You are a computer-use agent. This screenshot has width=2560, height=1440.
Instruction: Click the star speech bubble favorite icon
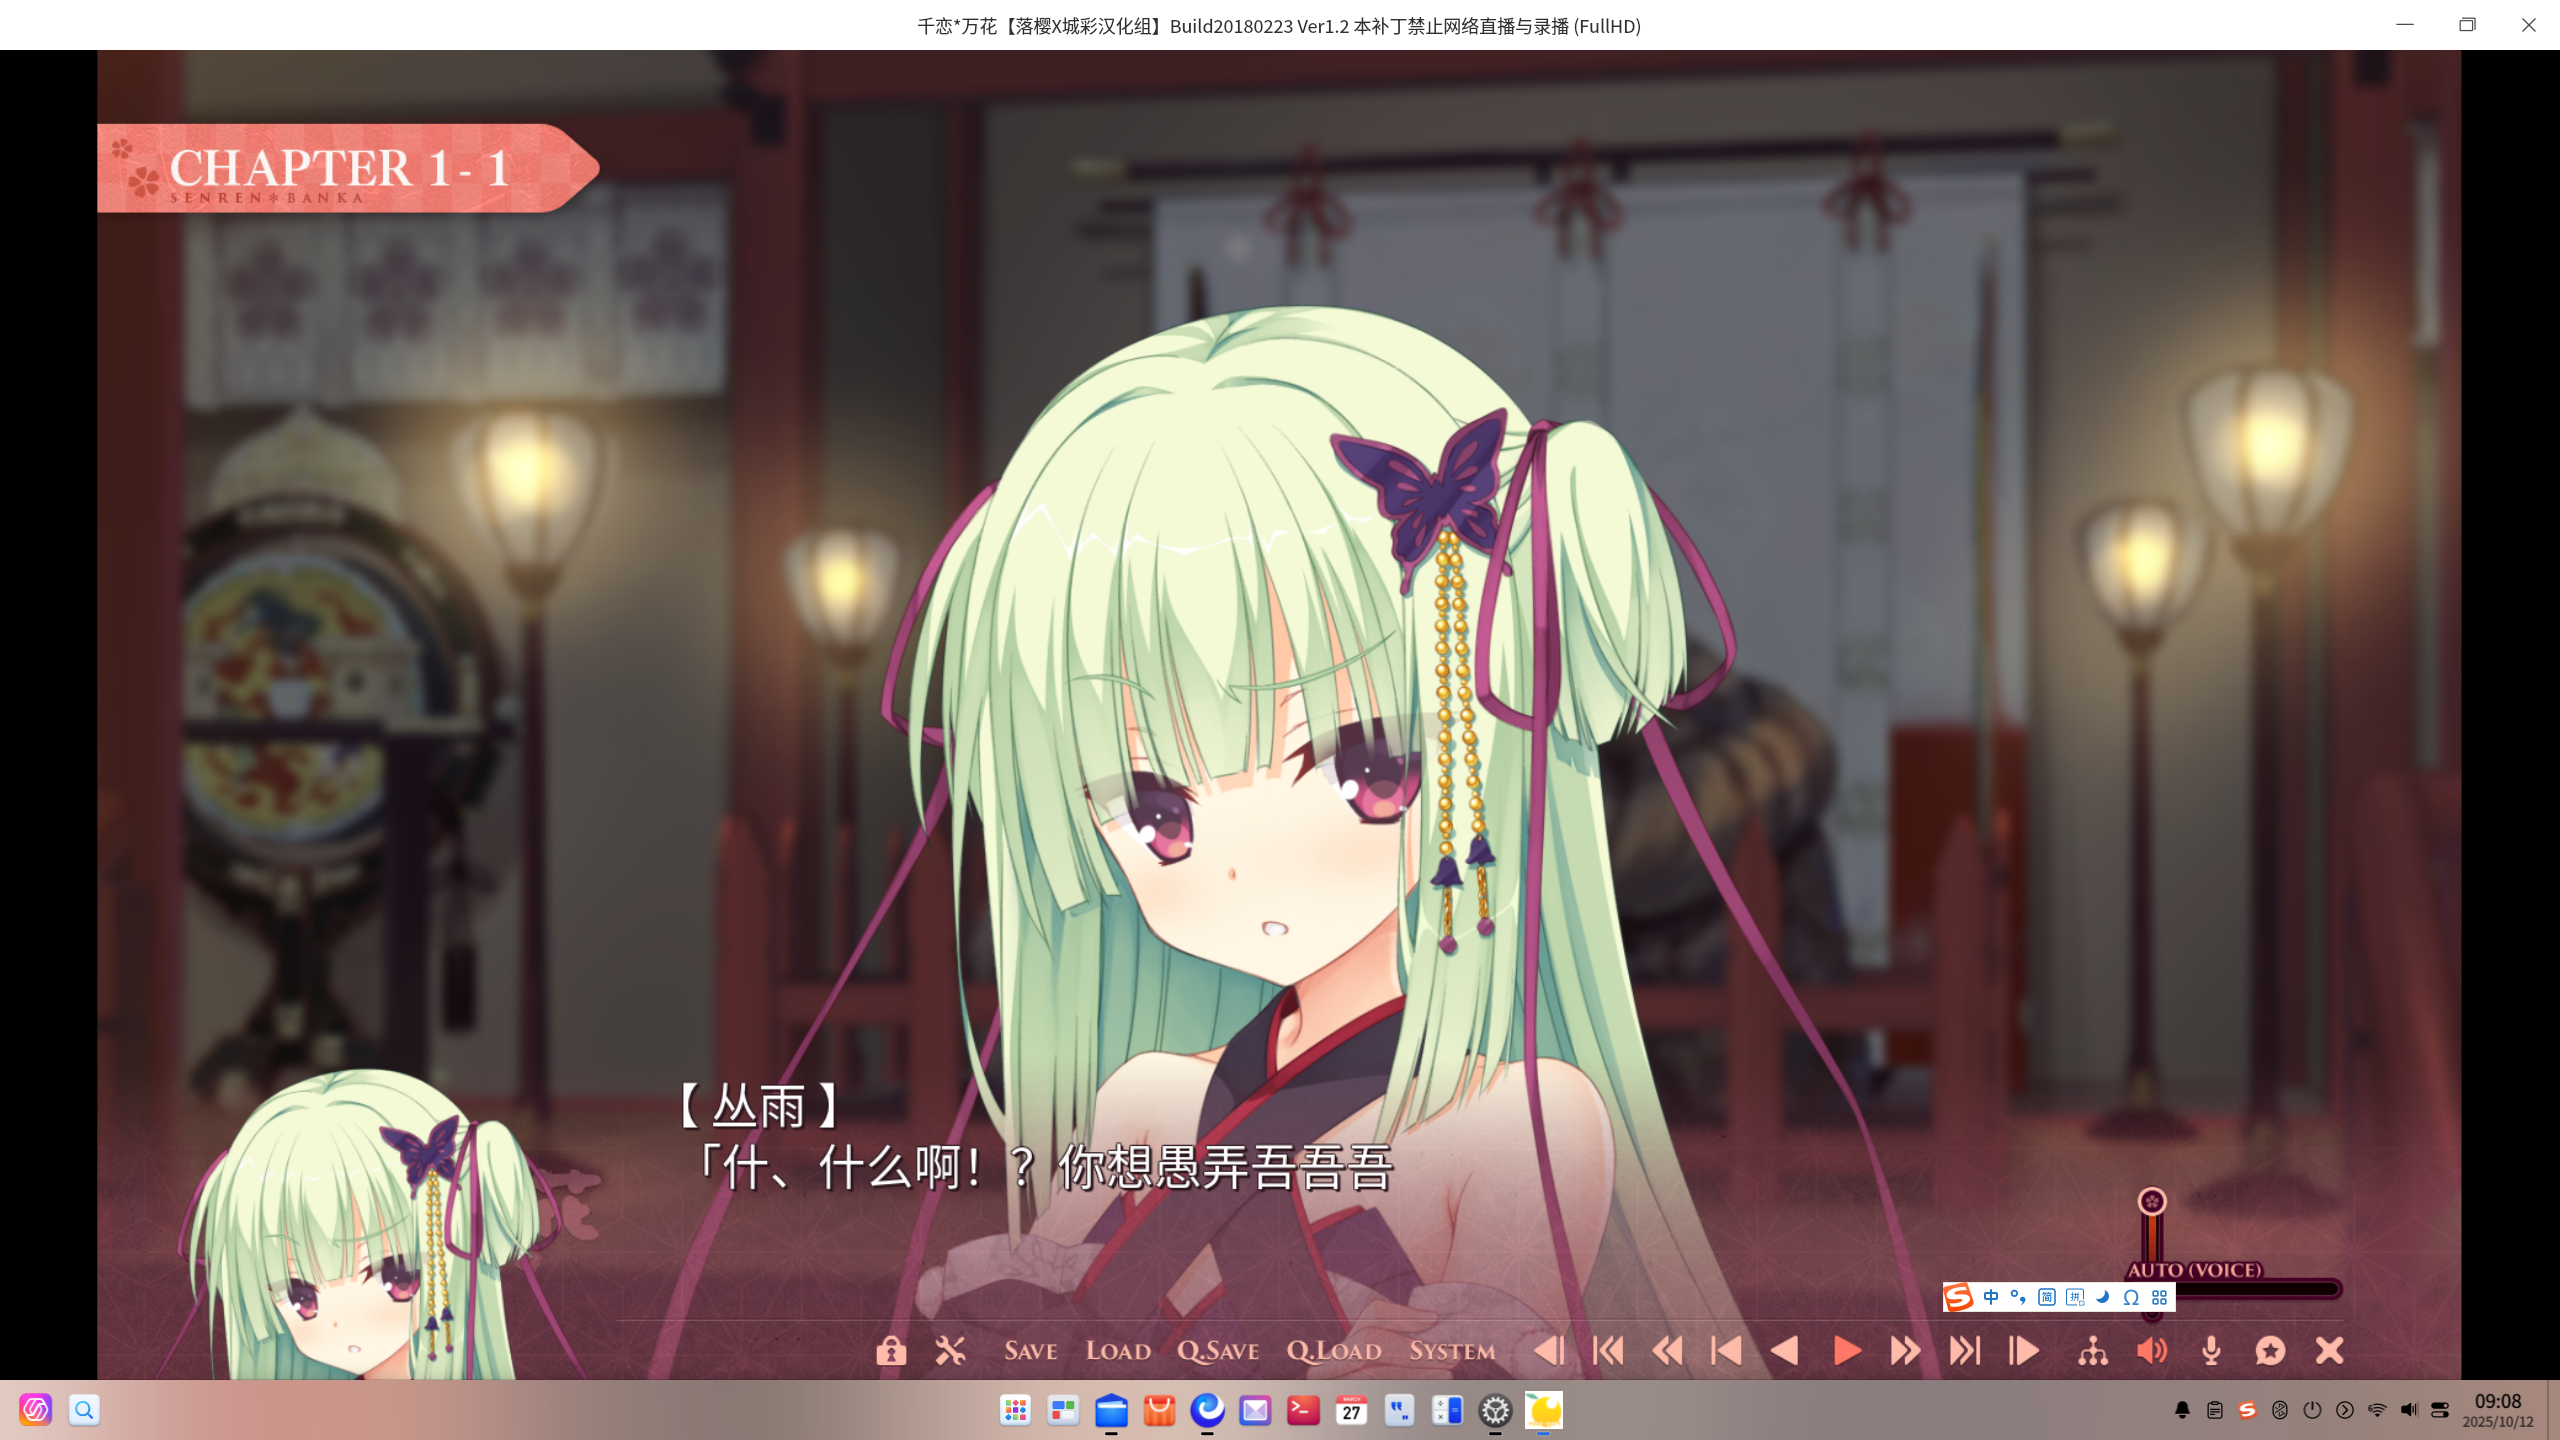tap(2270, 1351)
